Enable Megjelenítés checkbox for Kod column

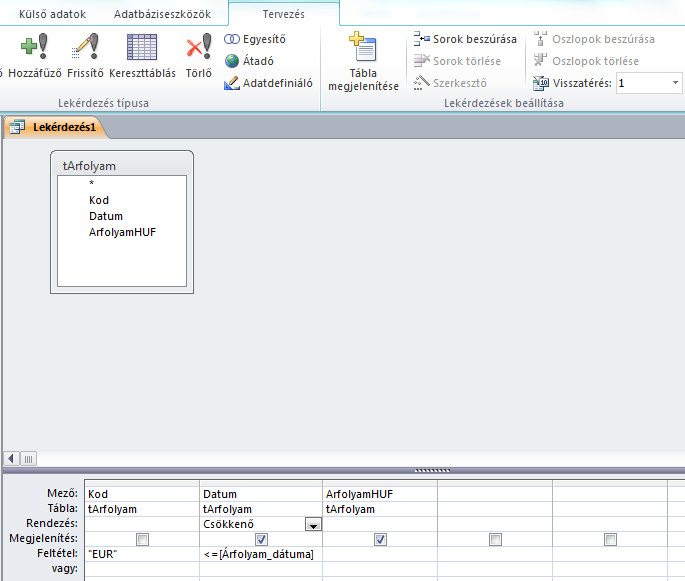click(x=143, y=539)
